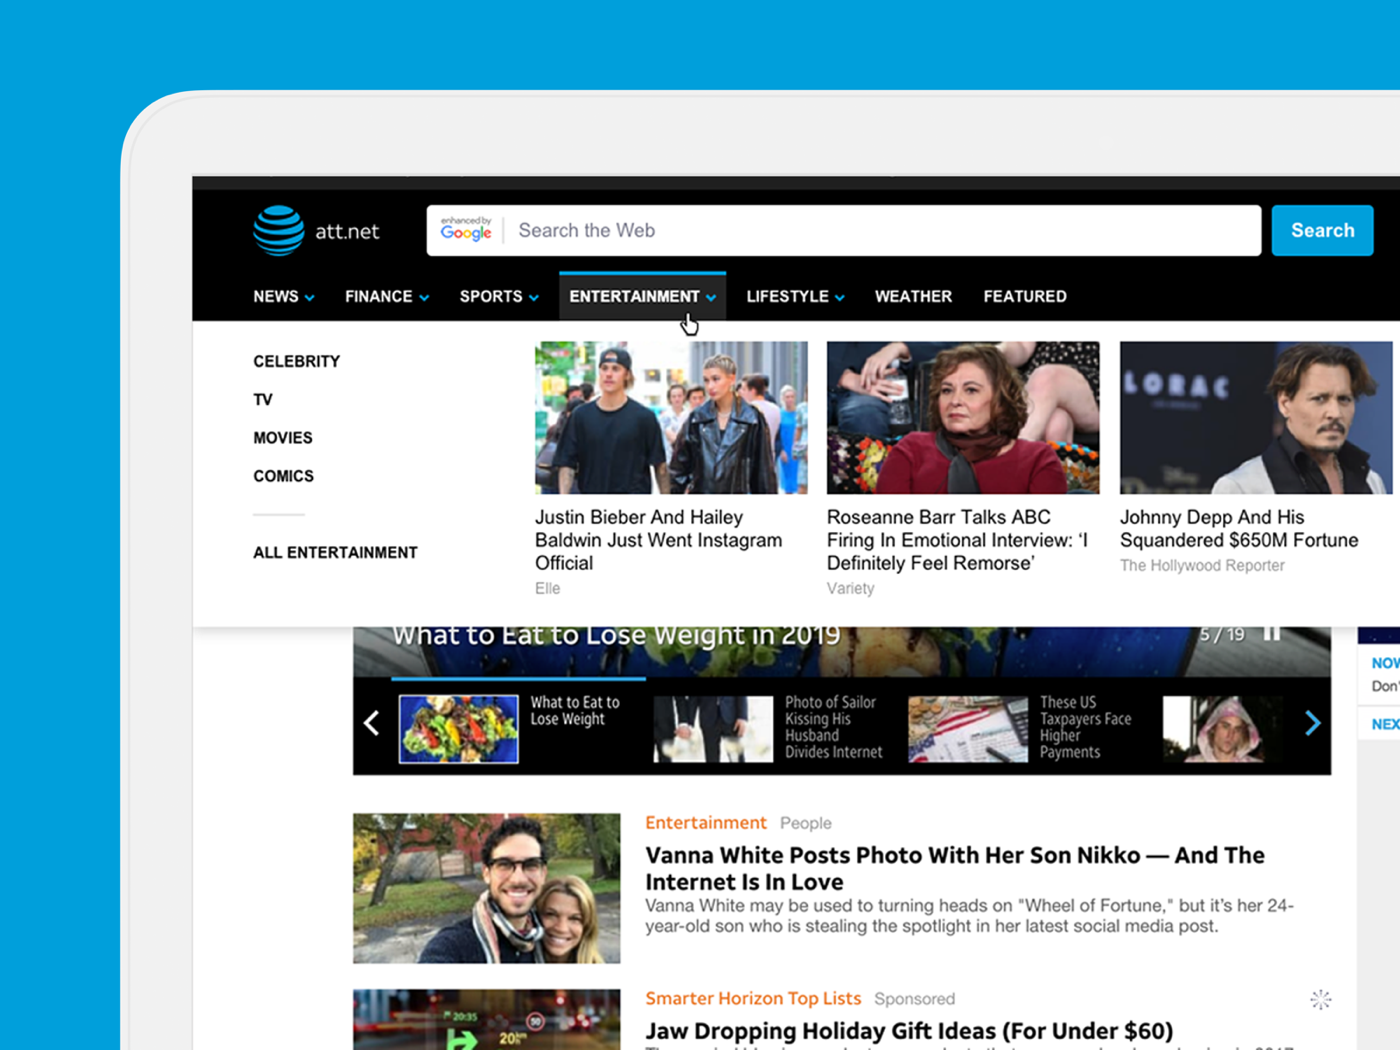
Task: Open the Featured menu item
Action: [1025, 296]
